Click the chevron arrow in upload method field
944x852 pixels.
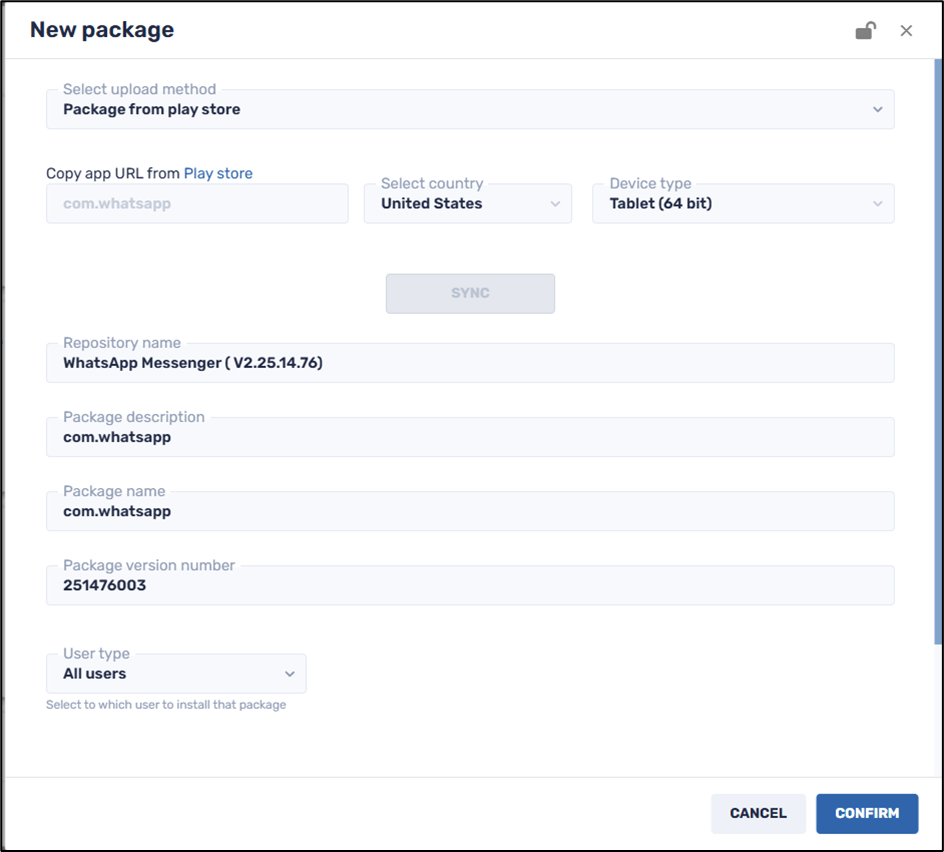click(x=877, y=109)
